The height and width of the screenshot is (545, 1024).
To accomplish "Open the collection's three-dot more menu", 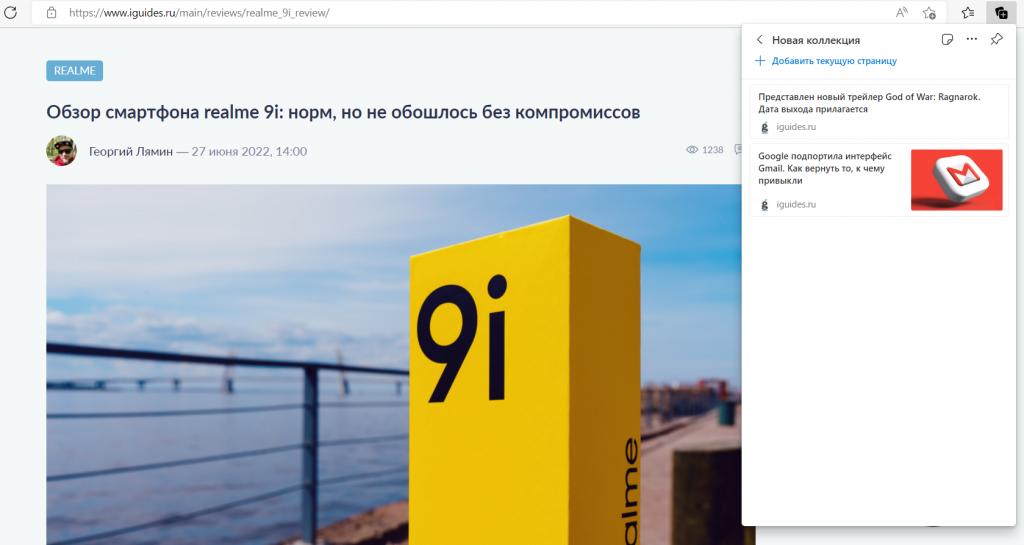I will pyautogui.click(x=972, y=40).
